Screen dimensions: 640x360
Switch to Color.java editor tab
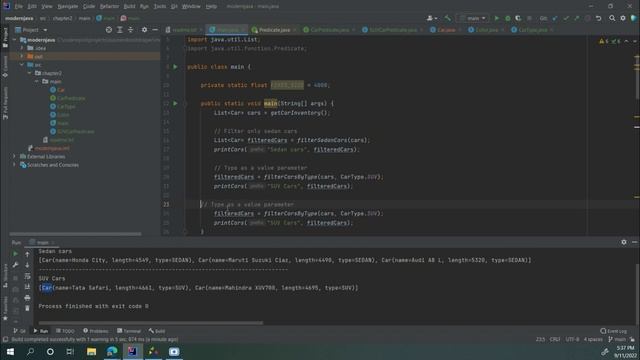coord(487,30)
